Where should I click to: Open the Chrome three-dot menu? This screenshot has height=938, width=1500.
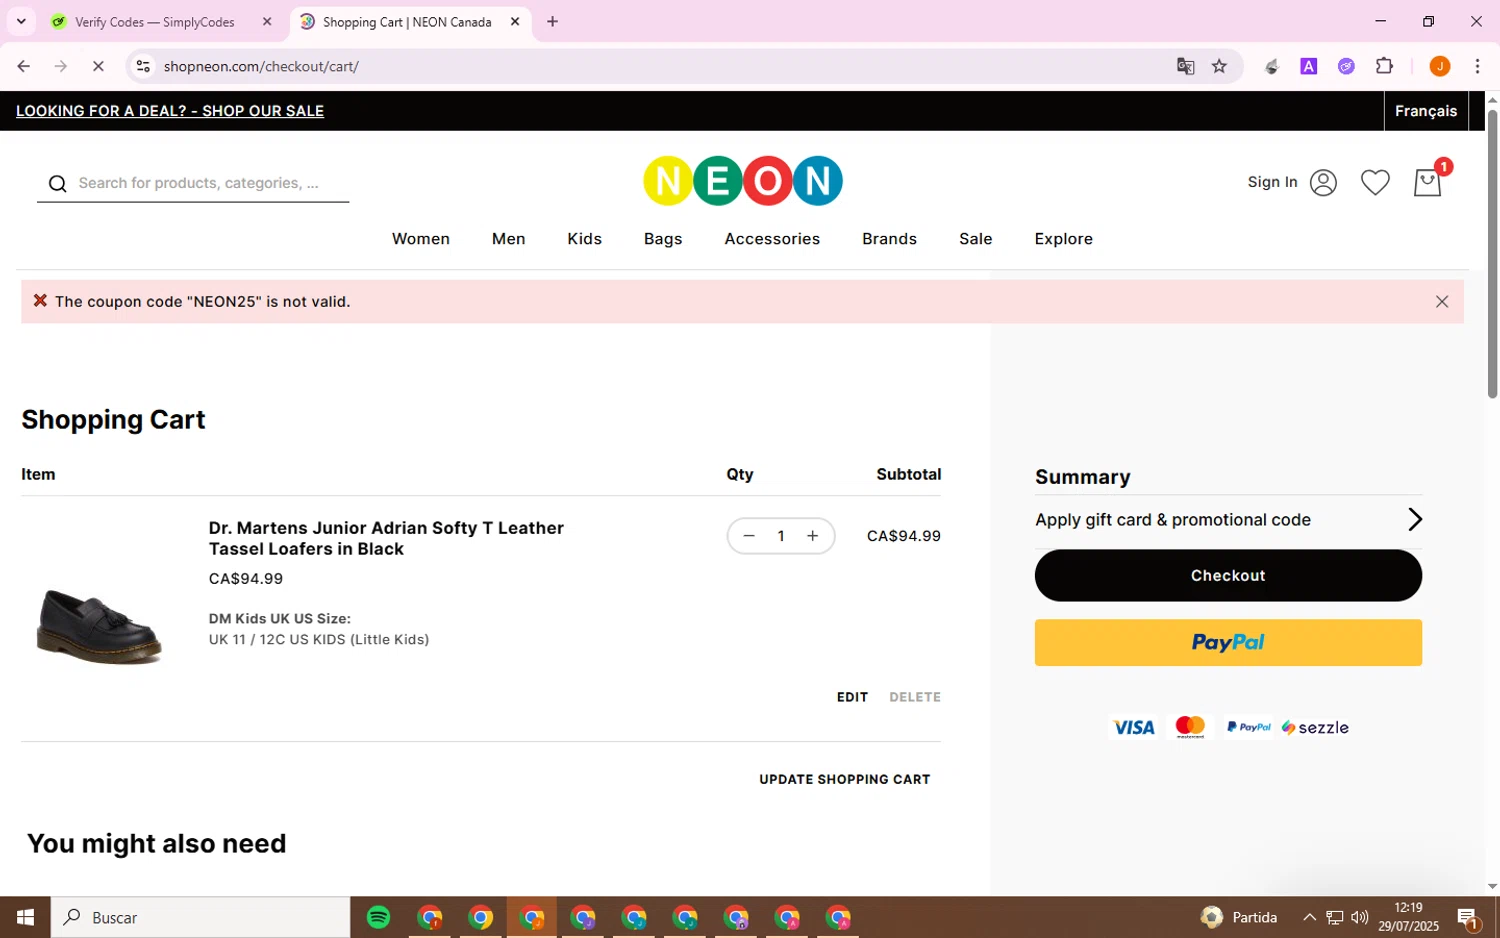pos(1477,66)
